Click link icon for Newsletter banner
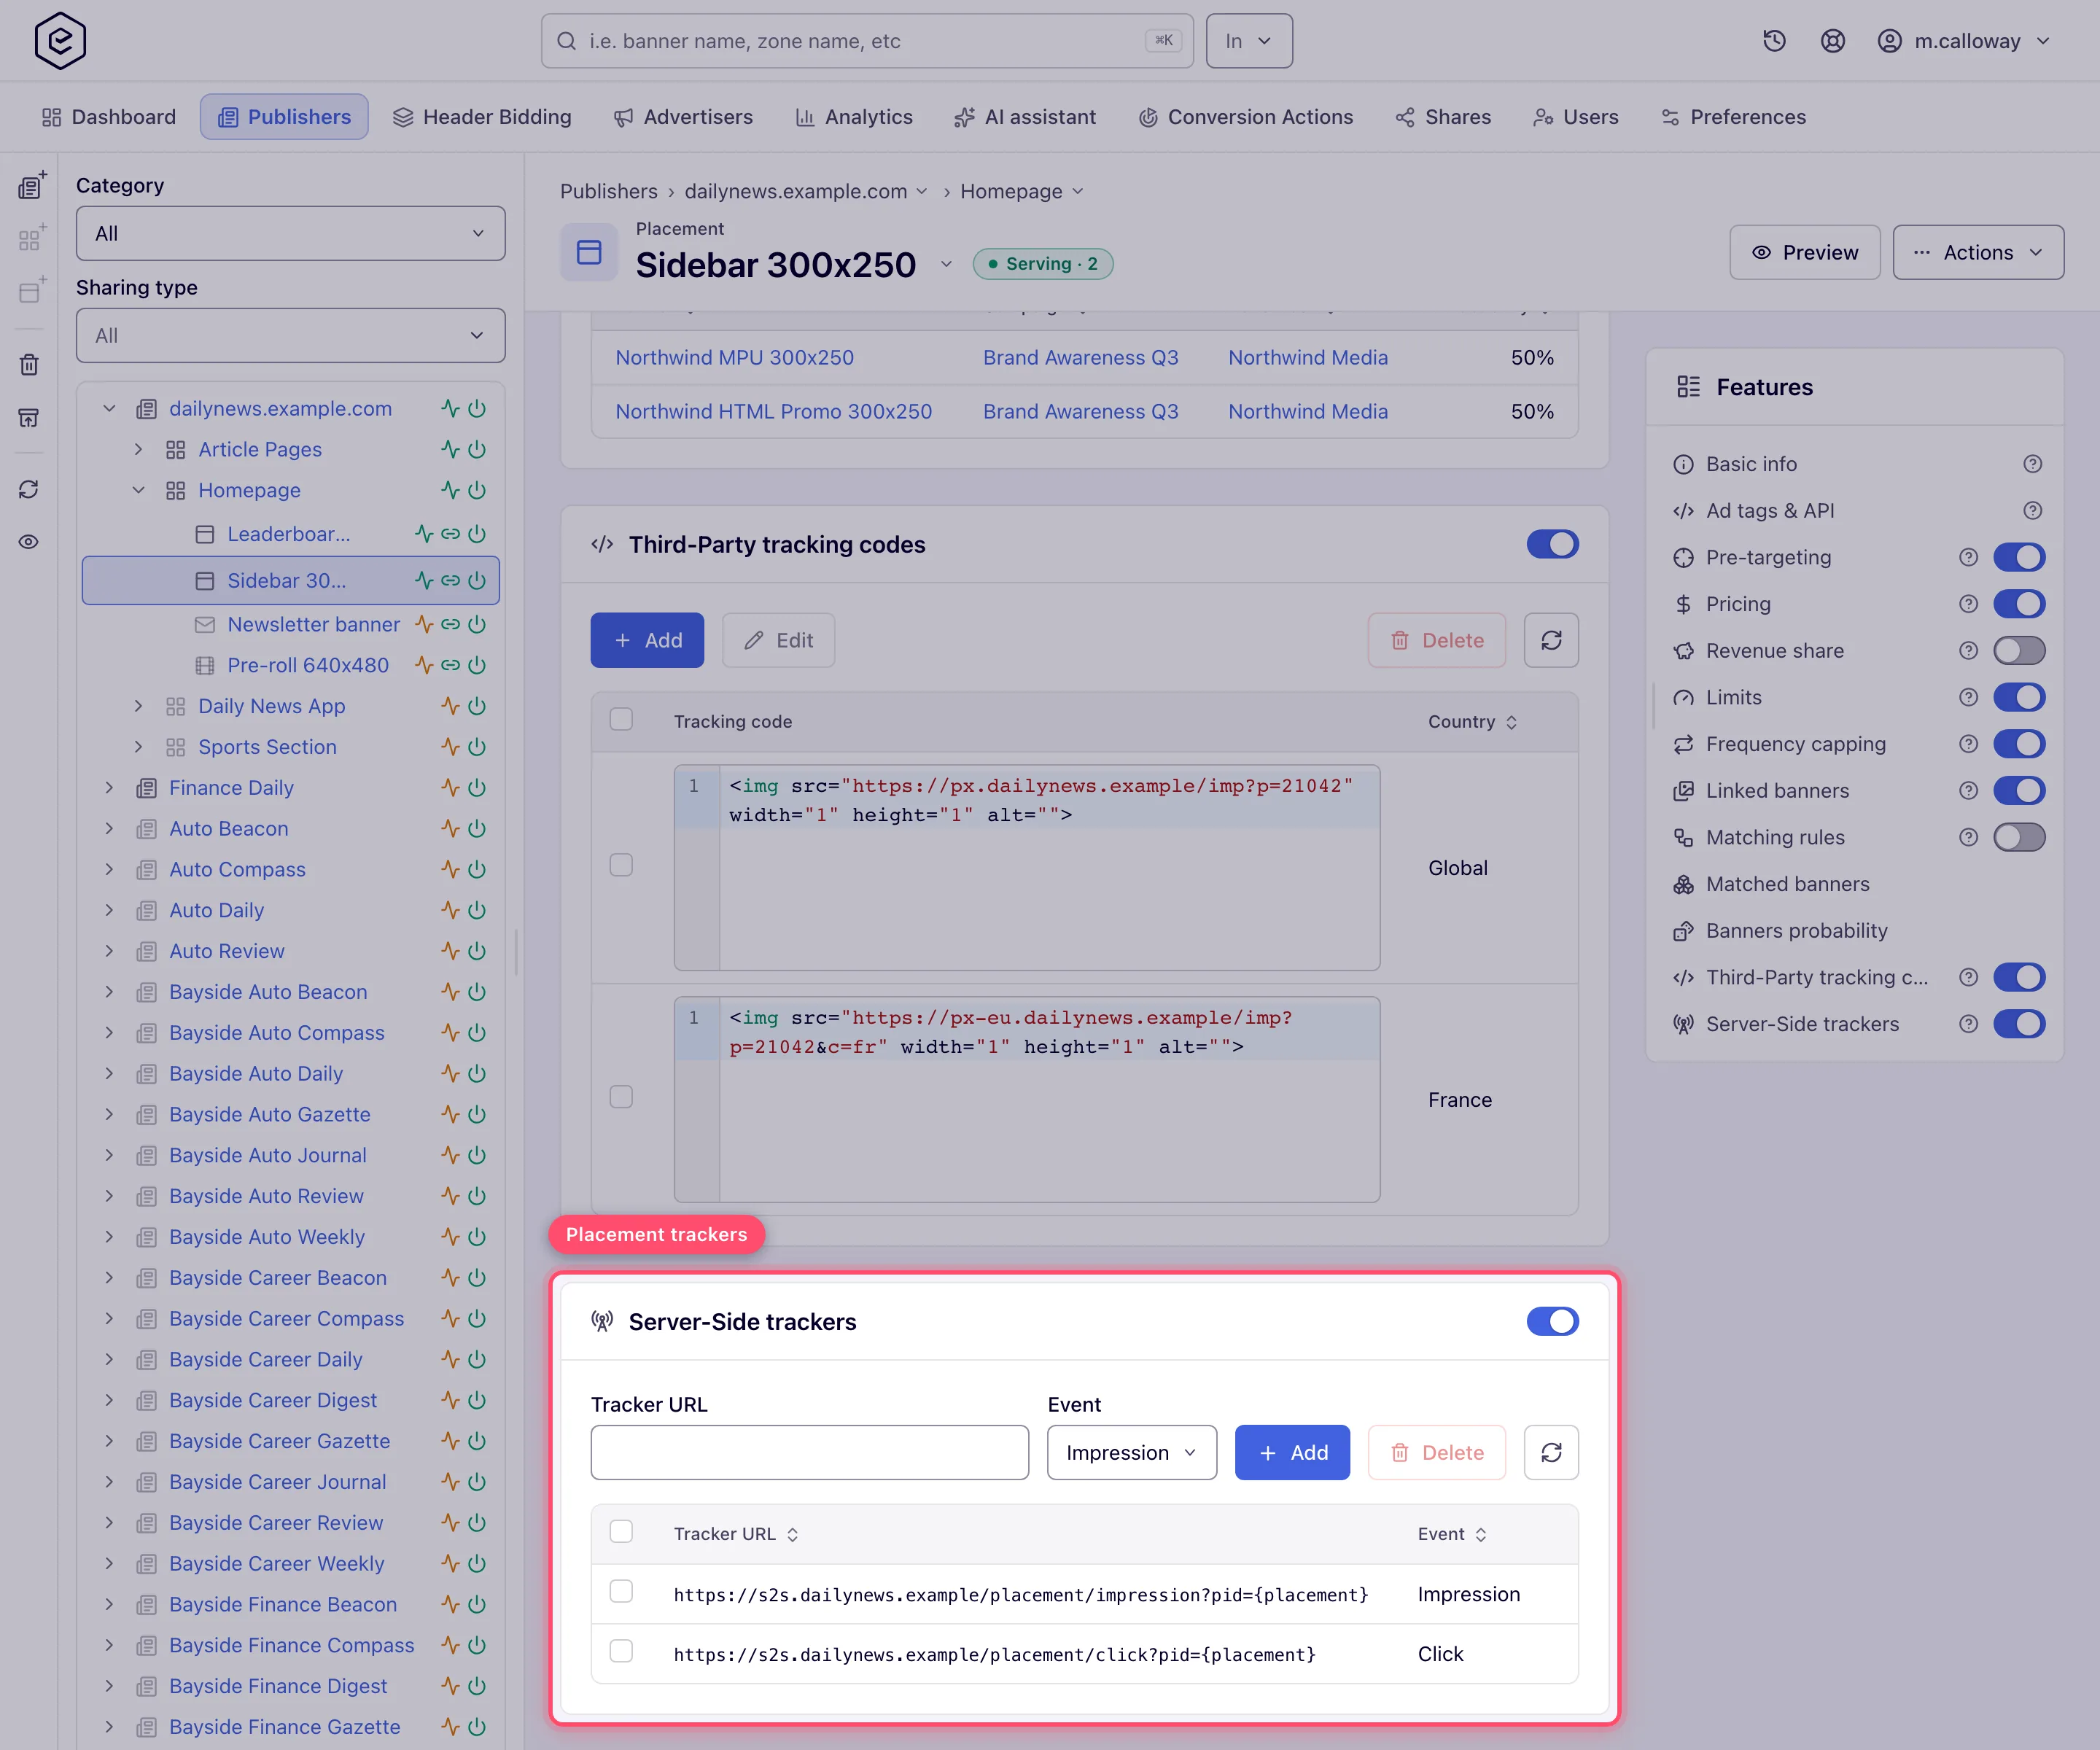 (x=451, y=624)
